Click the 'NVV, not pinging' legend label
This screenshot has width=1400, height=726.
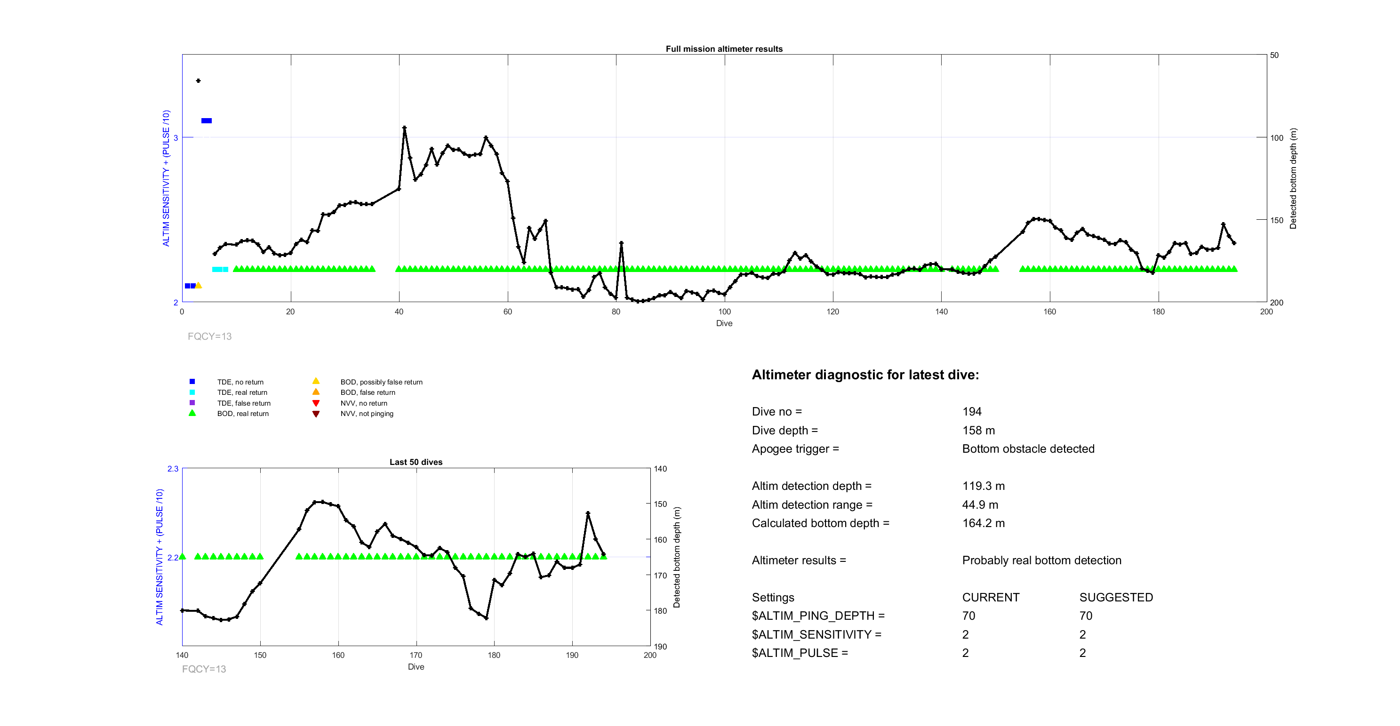(x=367, y=414)
